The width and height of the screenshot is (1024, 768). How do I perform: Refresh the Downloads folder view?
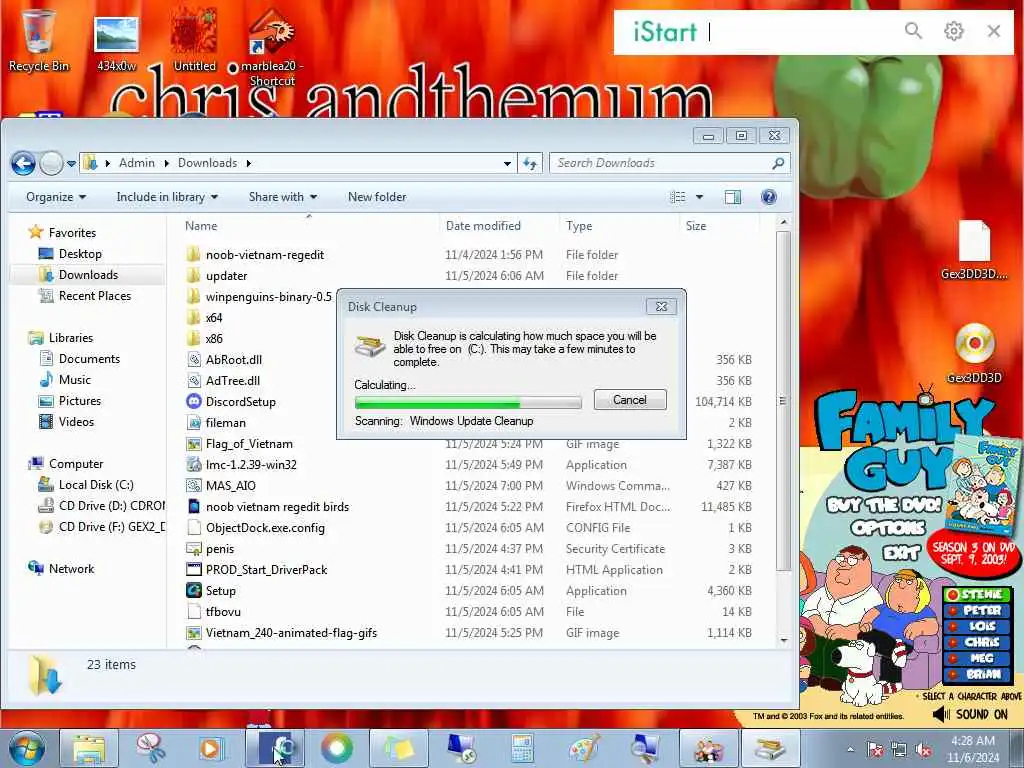point(530,163)
